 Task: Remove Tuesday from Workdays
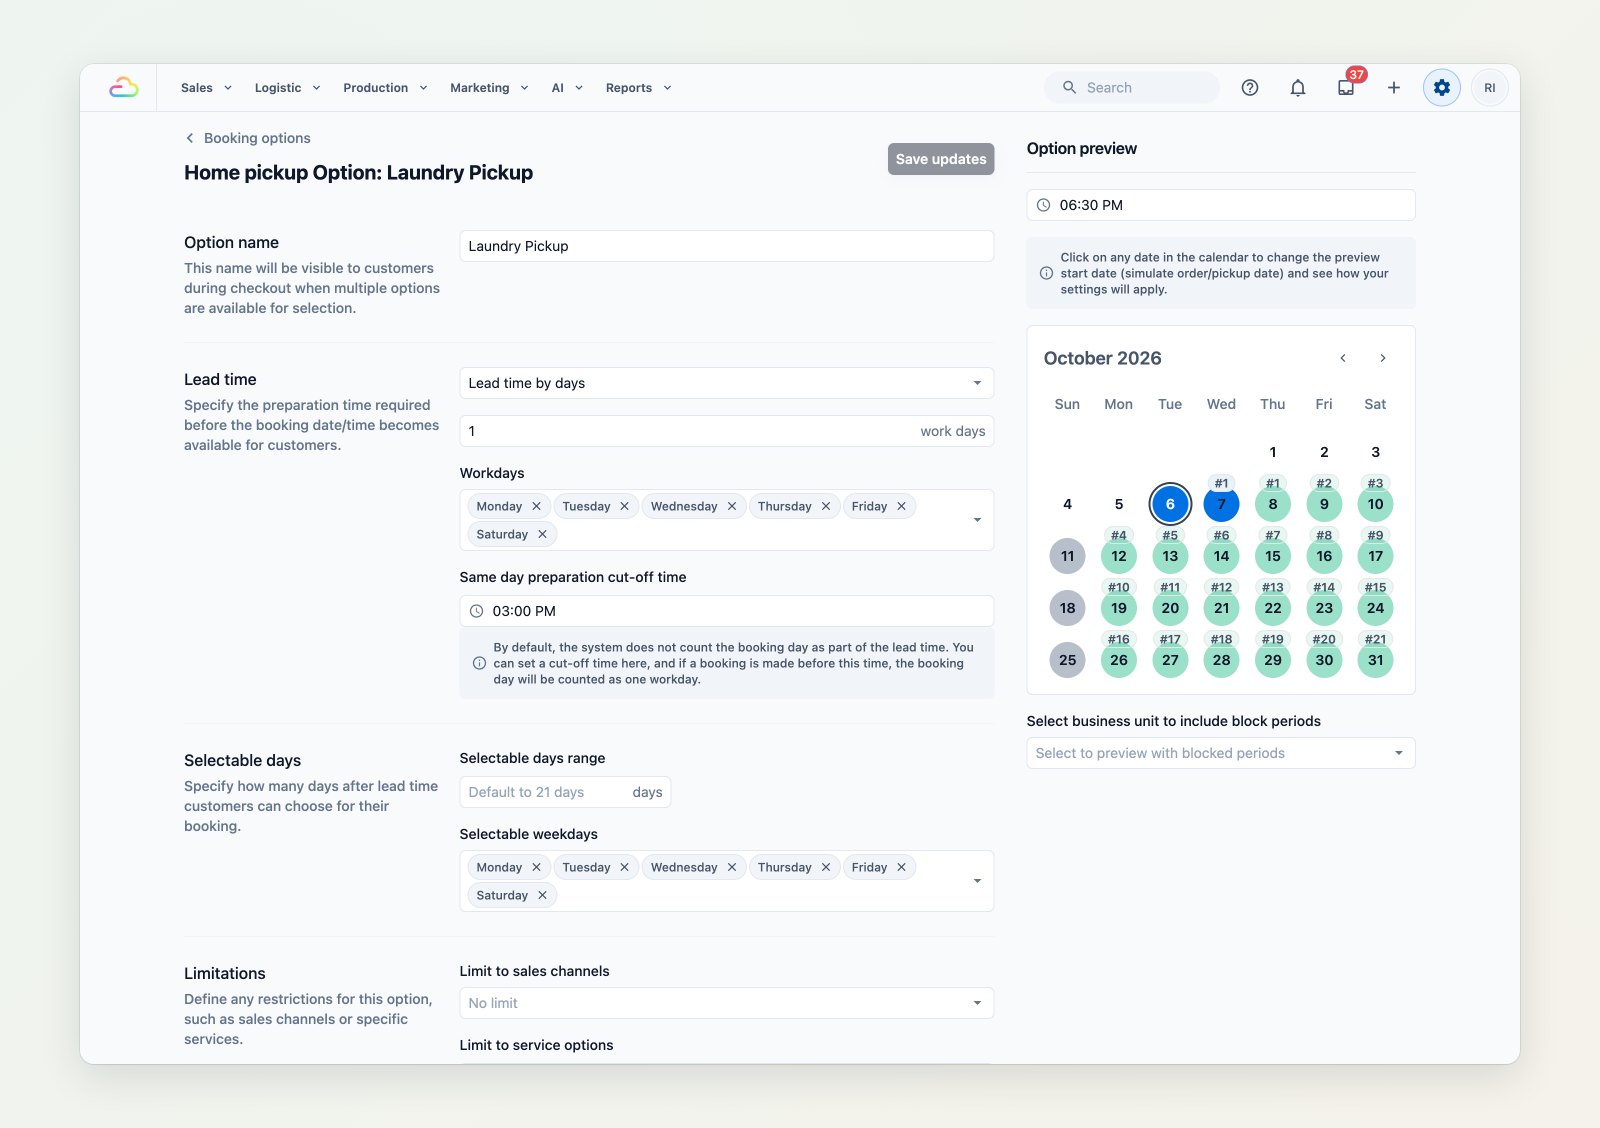click(x=624, y=506)
